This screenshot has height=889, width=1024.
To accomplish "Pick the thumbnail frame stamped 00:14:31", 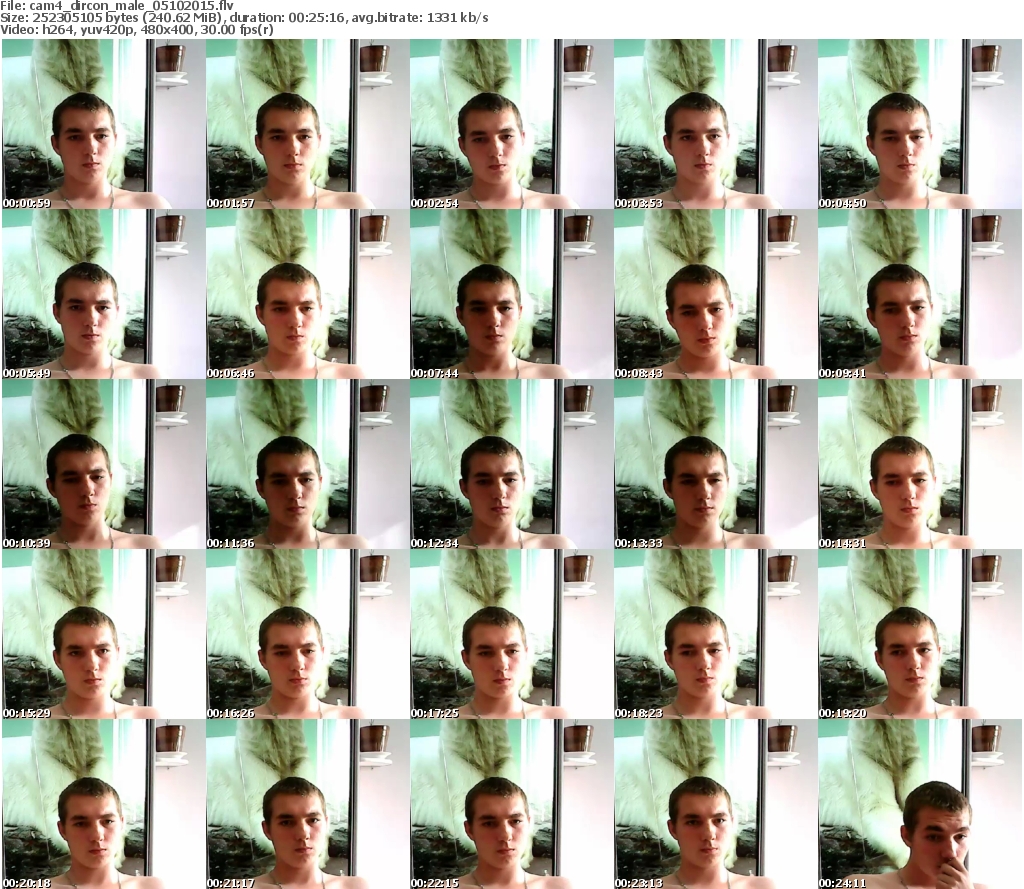I will (x=920, y=464).
